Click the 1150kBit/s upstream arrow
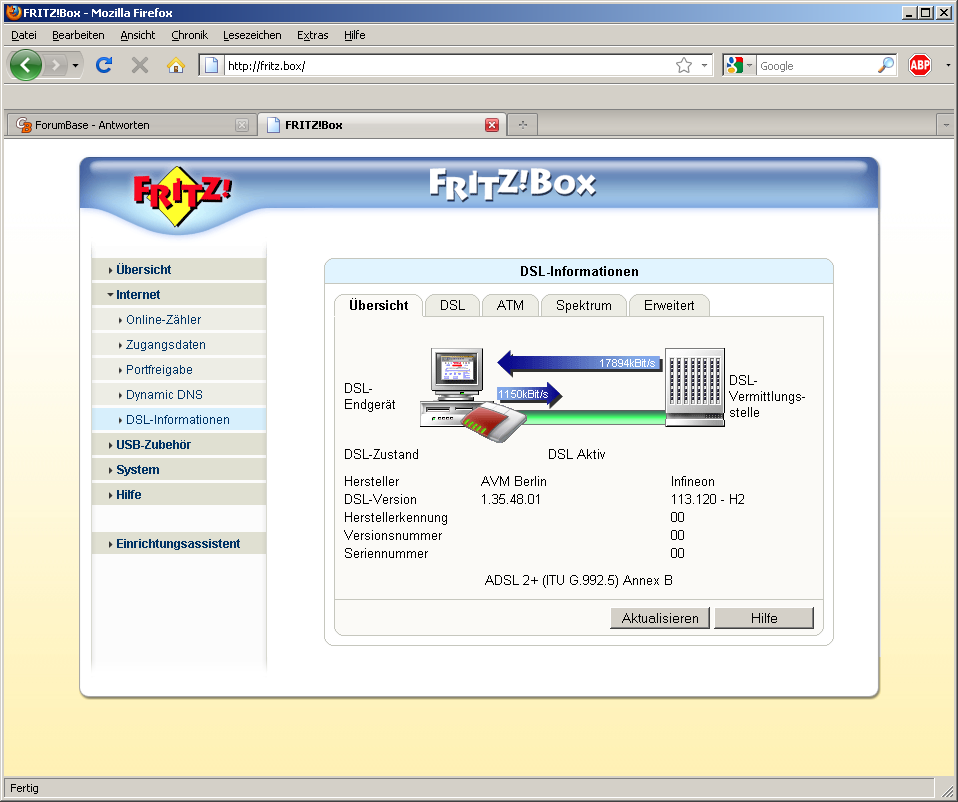Screen dimensions: 958x802 click(529, 395)
